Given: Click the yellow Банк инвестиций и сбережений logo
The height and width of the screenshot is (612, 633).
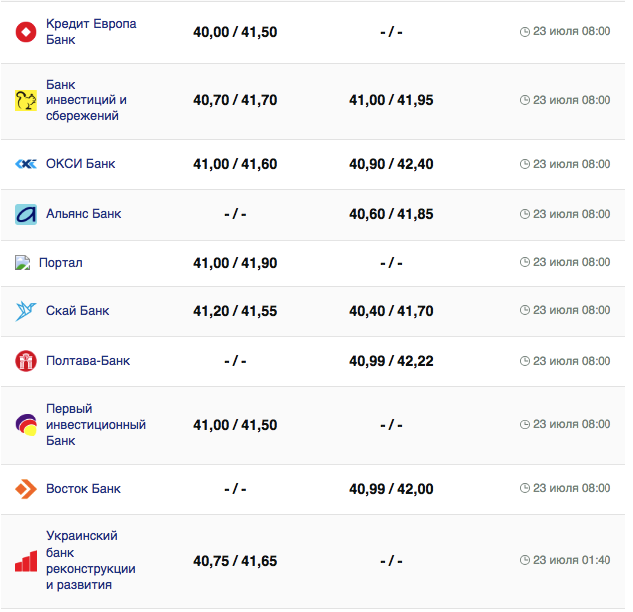Looking at the screenshot, I should (26, 100).
